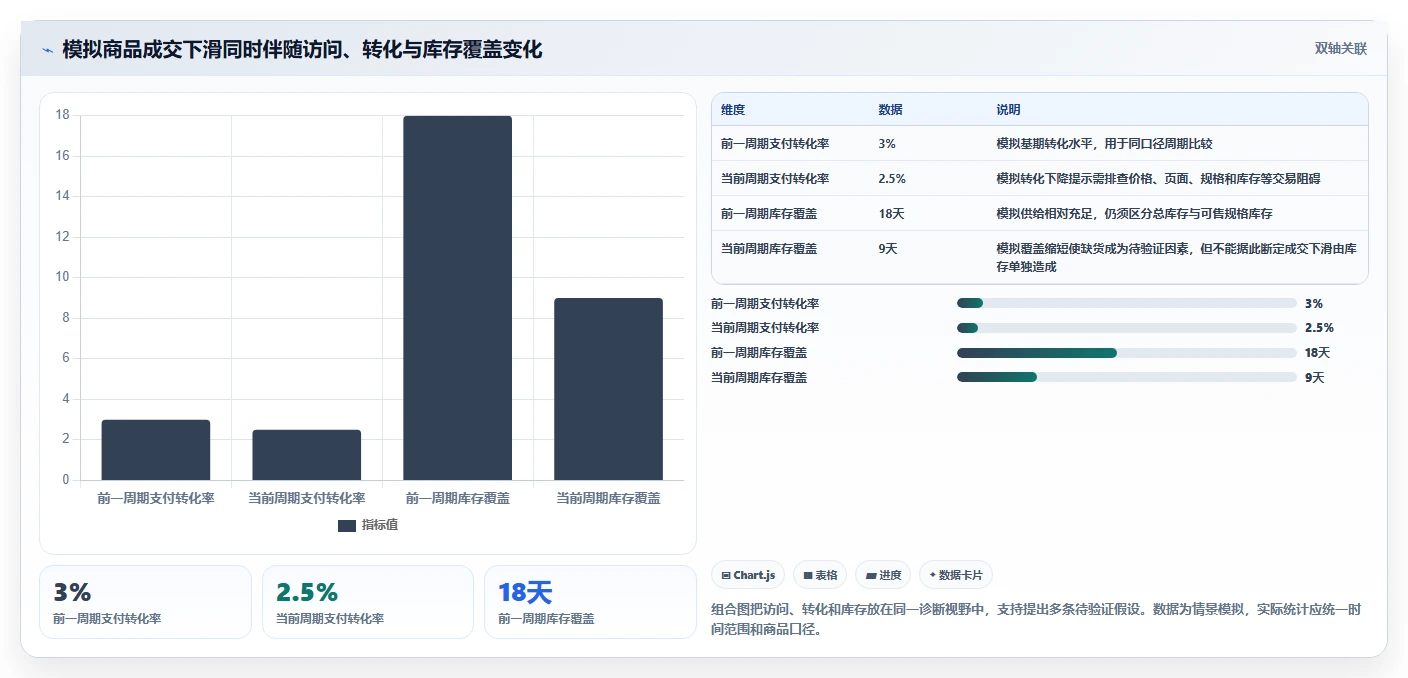
Task: Click the 模拟基期转化水平 description cell
Action: (x=1104, y=144)
